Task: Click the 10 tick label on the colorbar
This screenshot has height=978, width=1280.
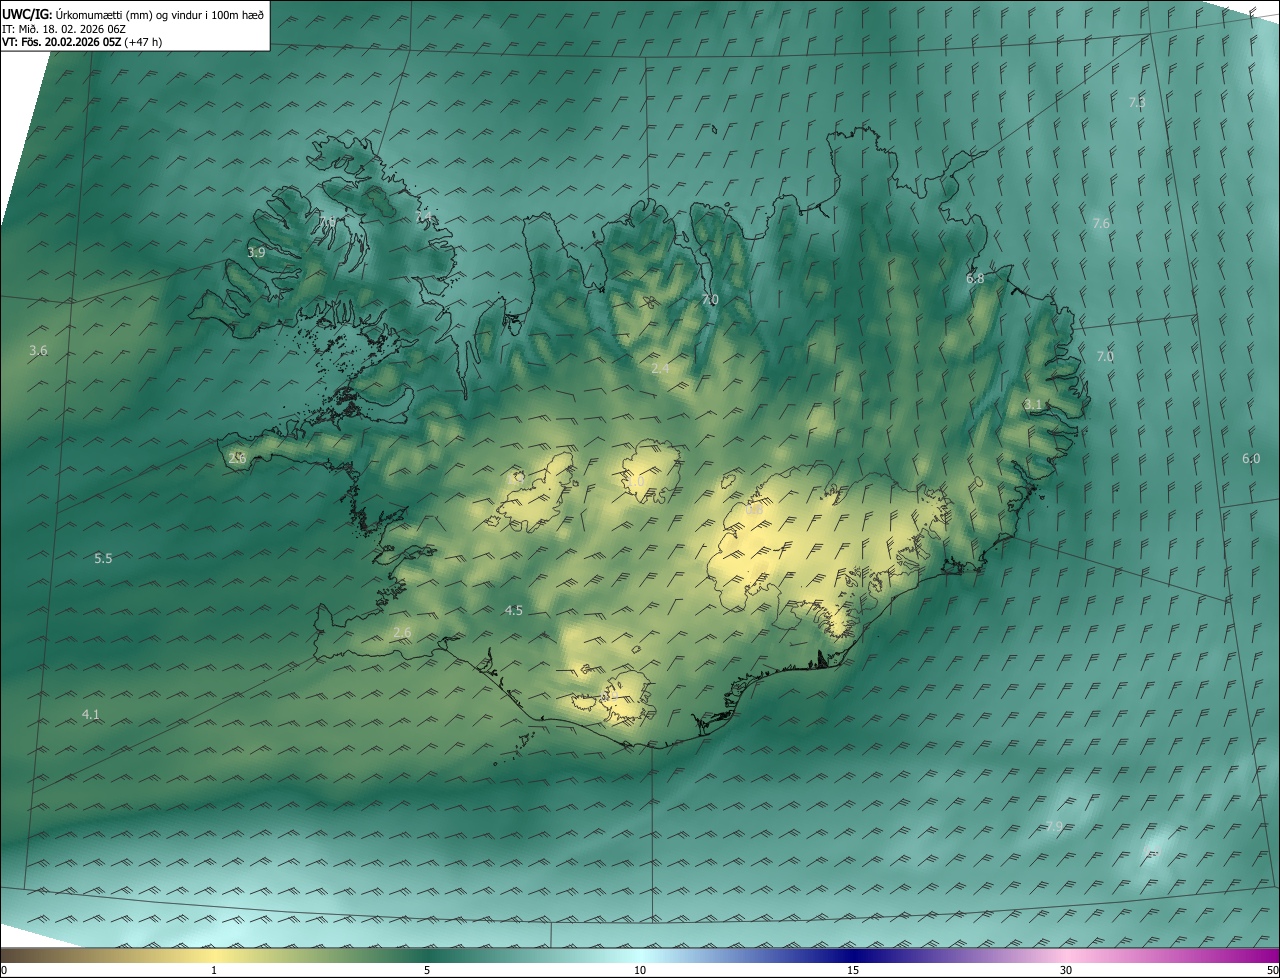Action: coord(640,971)
